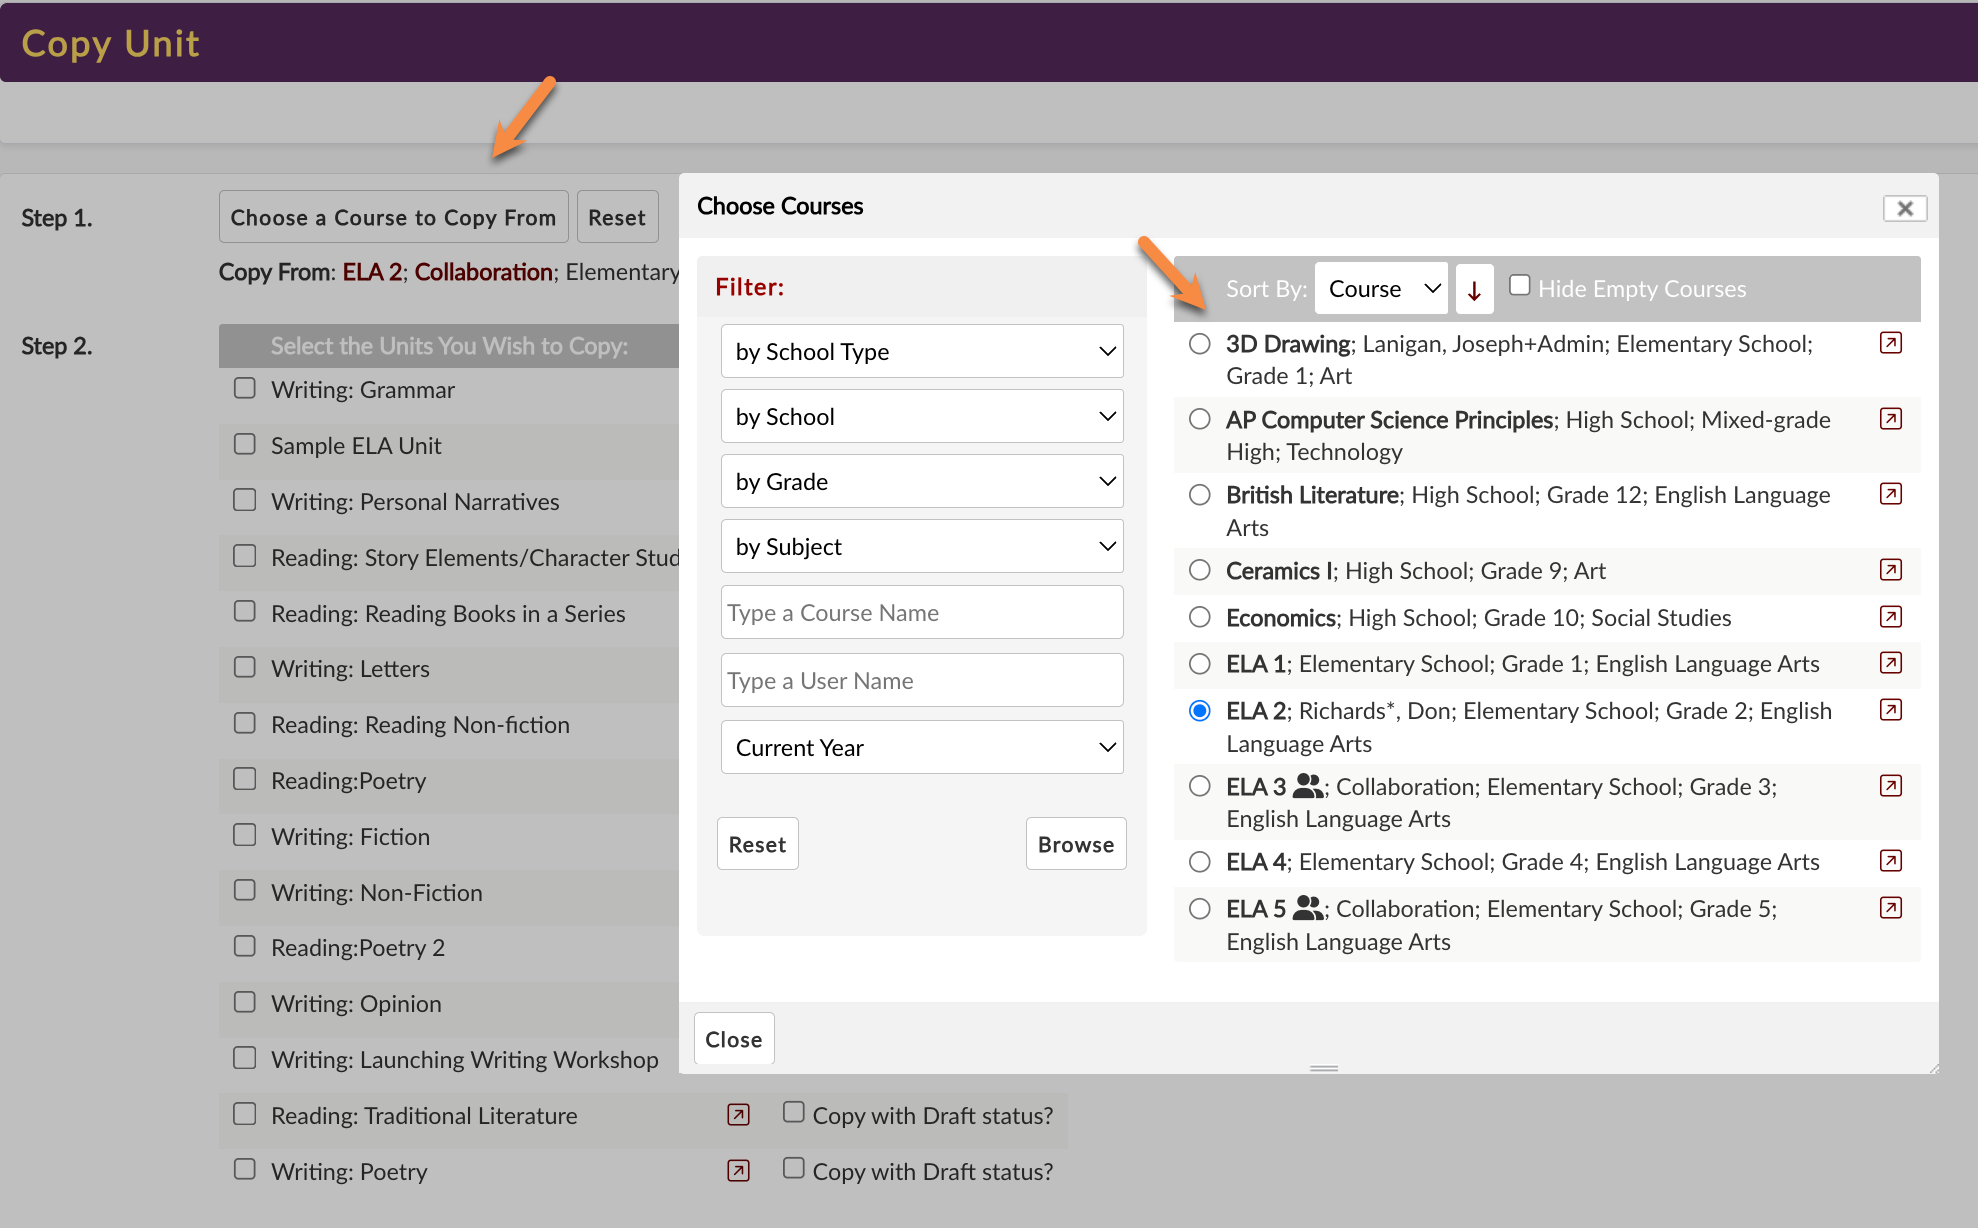Enable Hide Empty Courses checkbox
Image resolution: width=1978 pixels, height=1228 pixels.
tap(1520, 286)
